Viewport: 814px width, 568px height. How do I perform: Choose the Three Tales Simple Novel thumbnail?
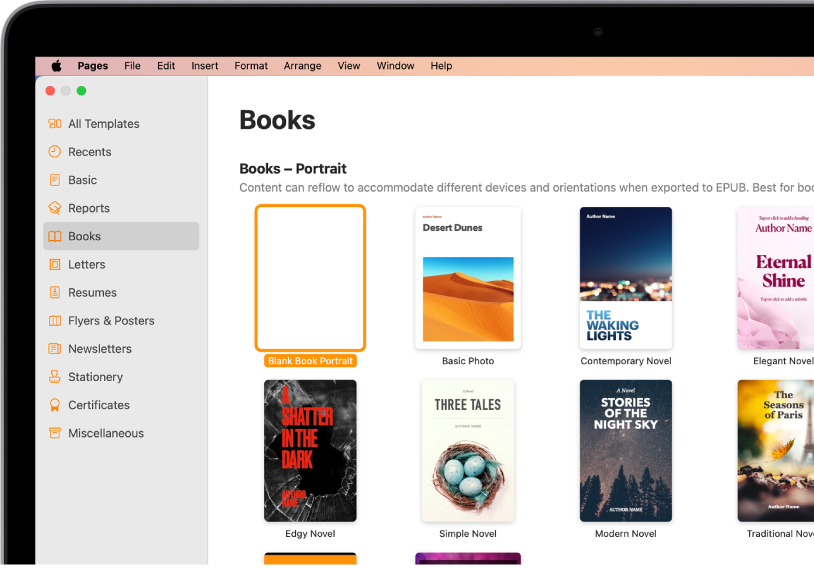pos(468,451)
